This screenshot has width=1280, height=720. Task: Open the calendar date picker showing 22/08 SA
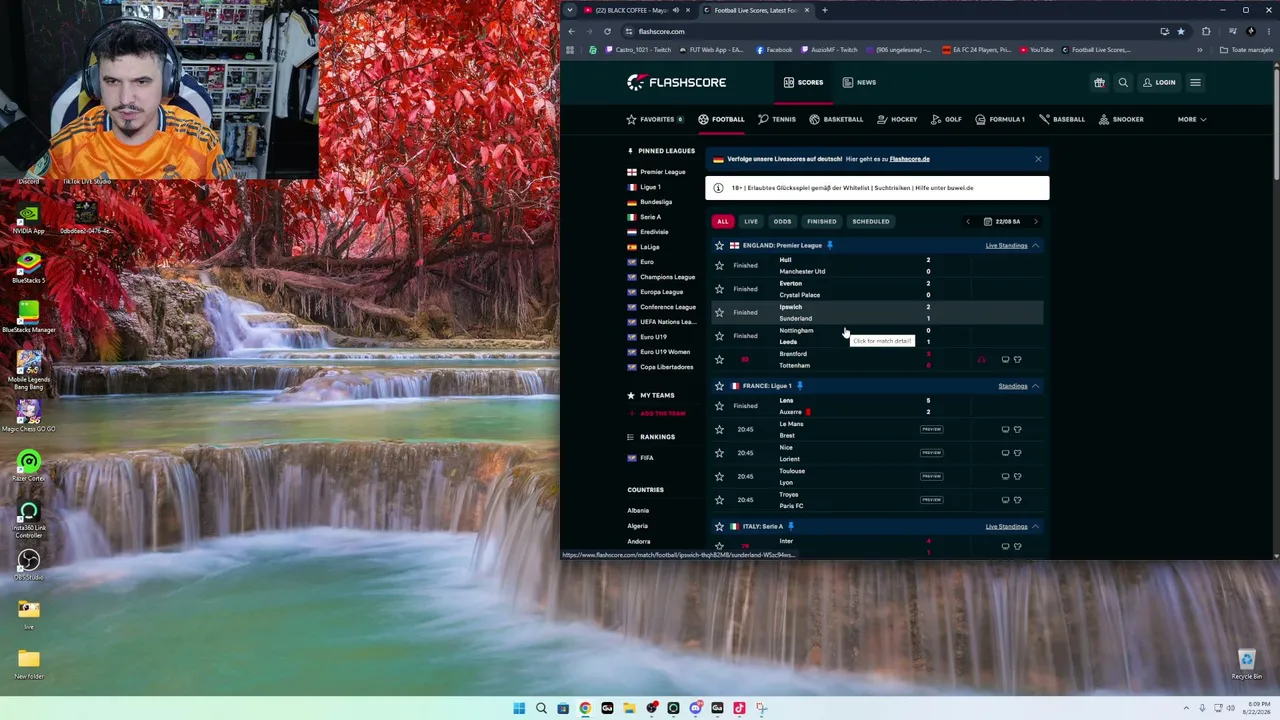click(1001, 221)
